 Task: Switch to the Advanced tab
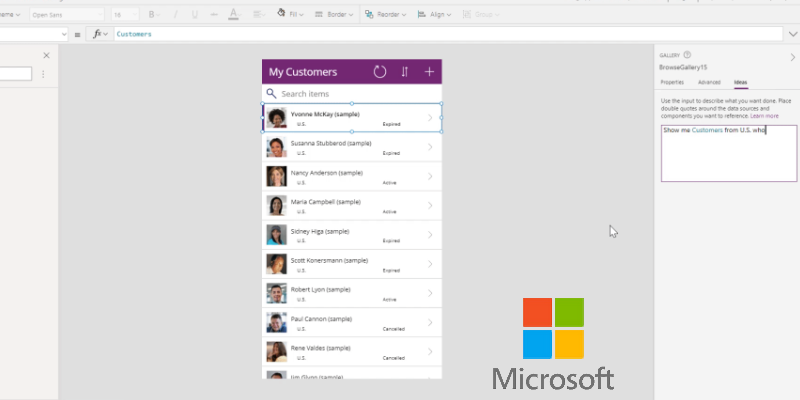(709, 82)
